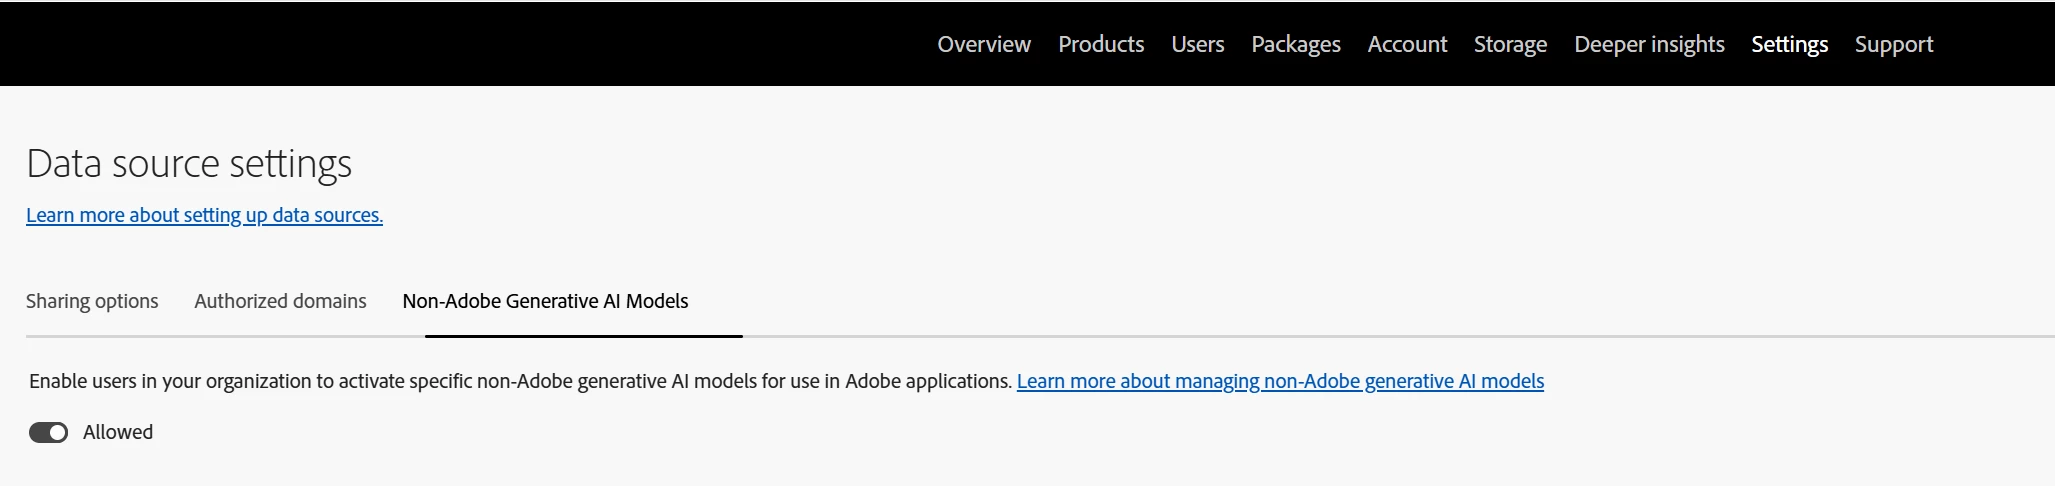Screen dimensions: 2055x486
Task: Select the Non-Adobe Generative AI Models tab
Action: [x=545, y=301]
